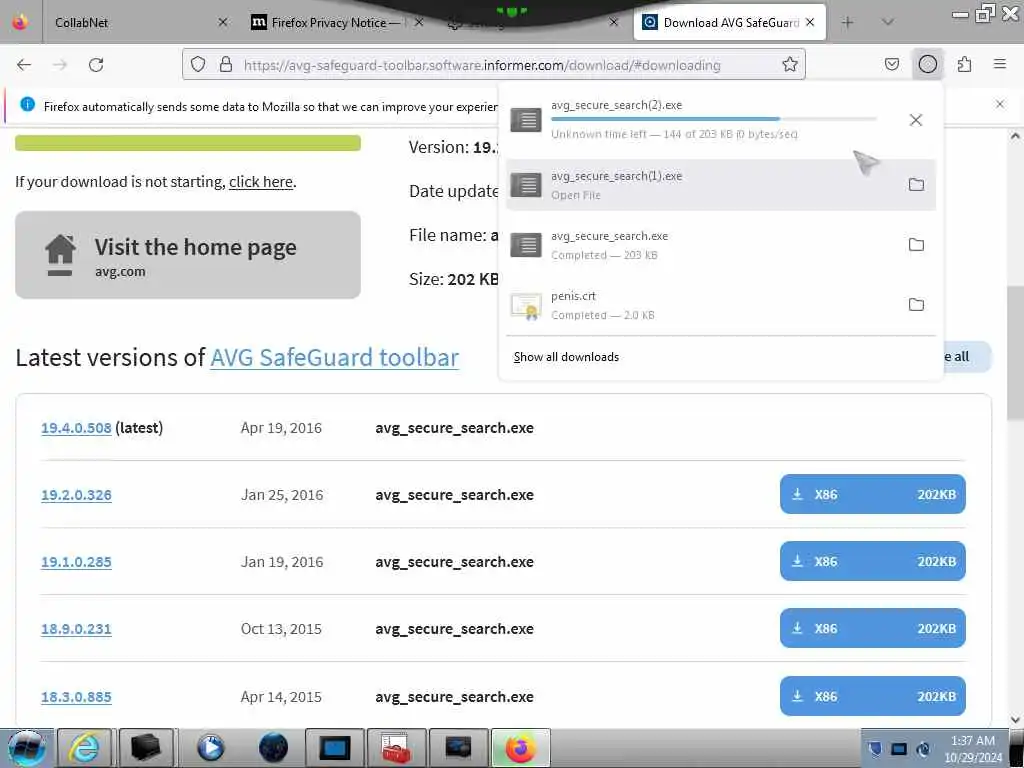1024x768 pixels.
Task: Click the Apr 19, 2016 date cell
Action: [281, 428]
